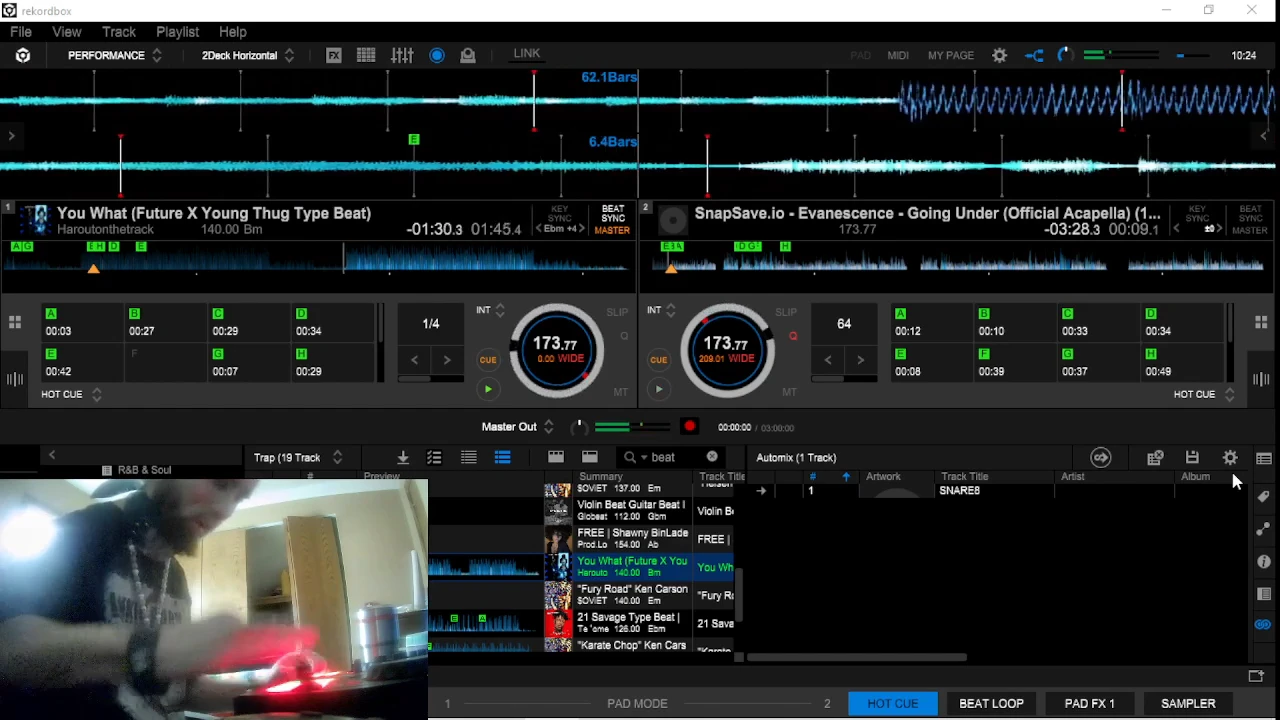Click the lighting/video panel icon next to LINK
This screenshot has width=1280, height=720.
pos(468,55)
